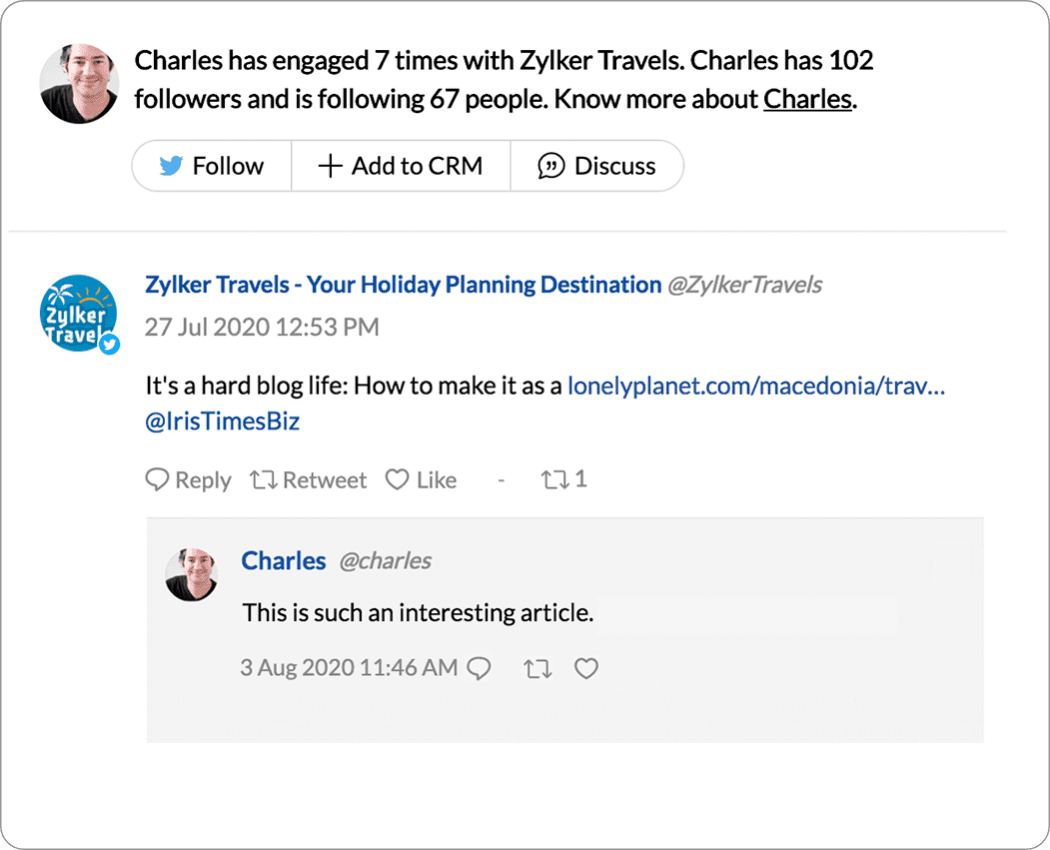Click Charles's profile photo at top
The height and width of the screenshot is (850, 1050).
coord(79,84)
